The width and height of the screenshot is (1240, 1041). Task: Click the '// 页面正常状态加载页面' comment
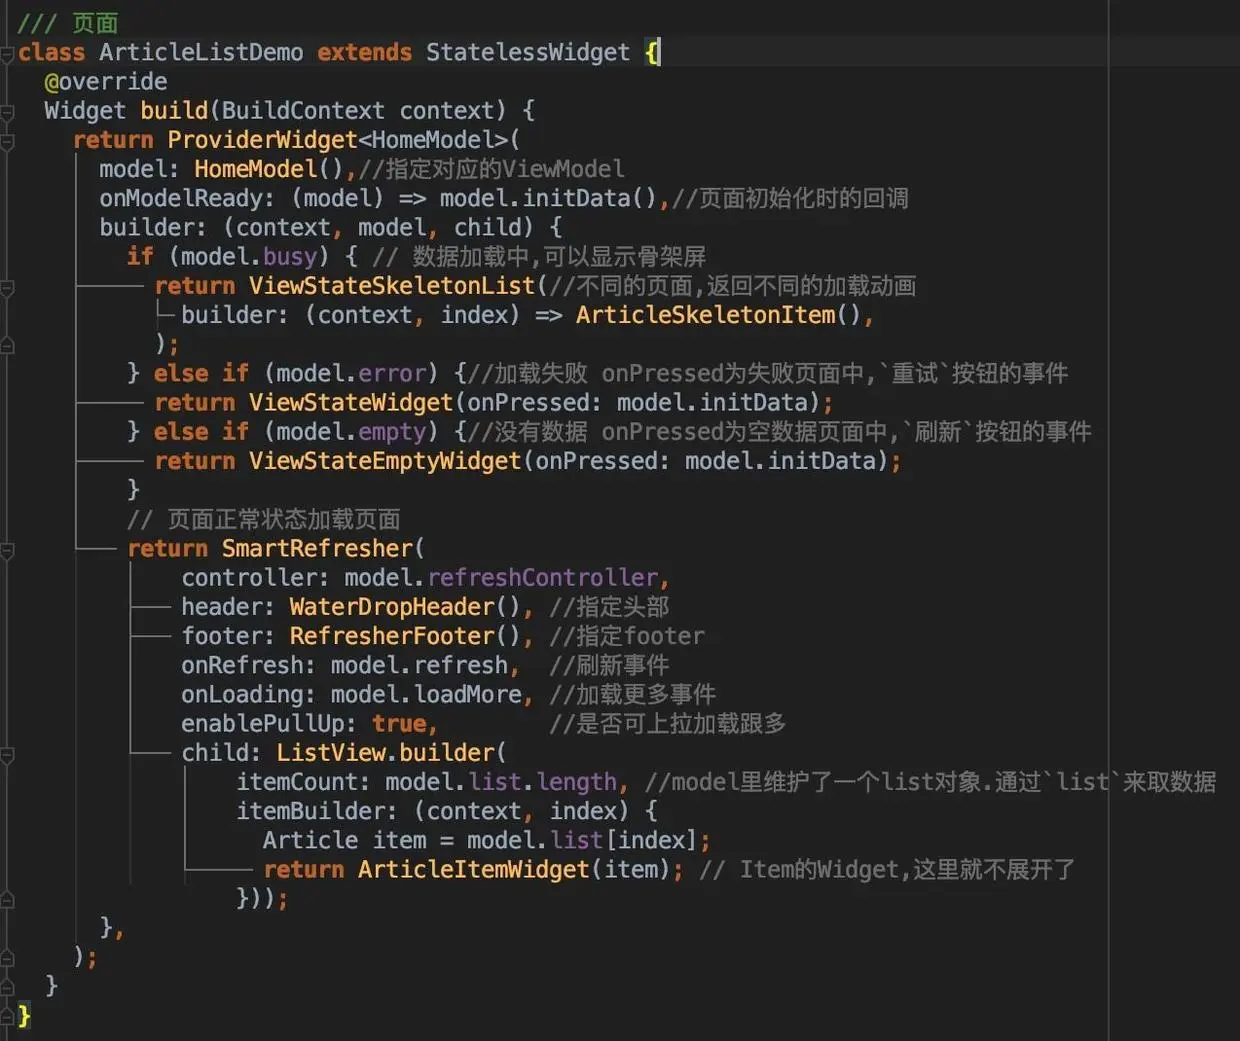tap(263, 520)
